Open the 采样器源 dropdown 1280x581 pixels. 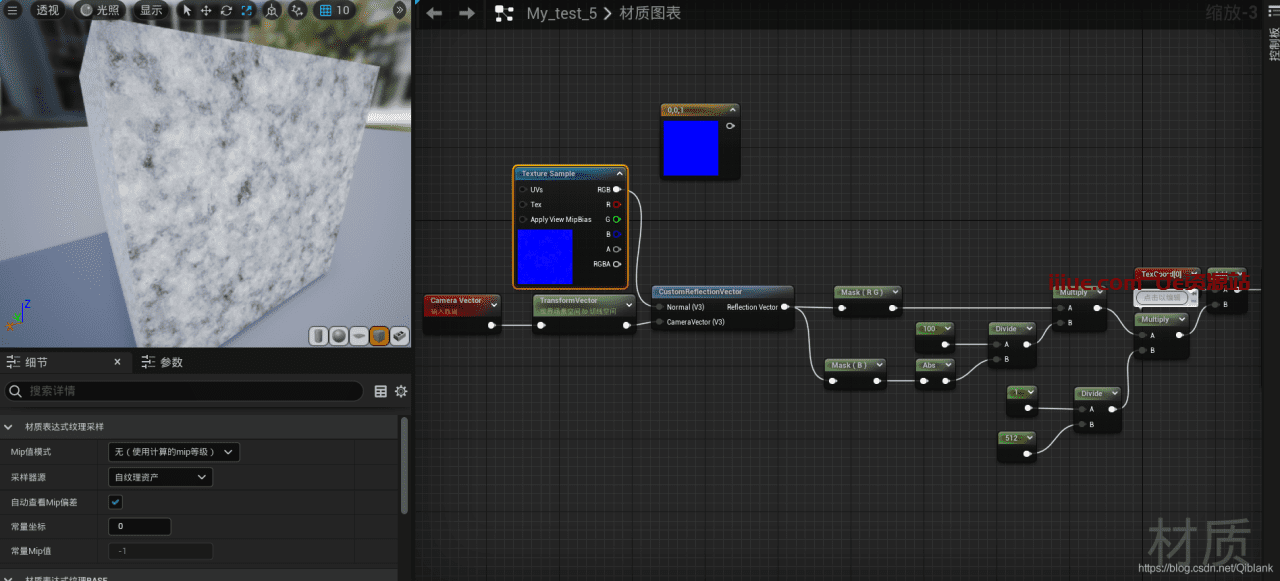pos(160,477)
